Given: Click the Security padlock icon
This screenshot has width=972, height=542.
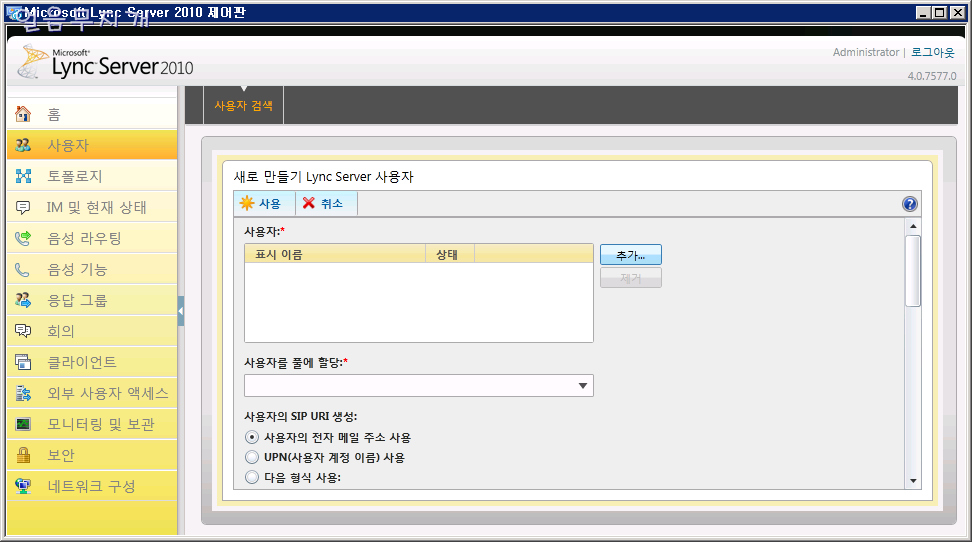Looking at the screenshot, I should 23,455.
